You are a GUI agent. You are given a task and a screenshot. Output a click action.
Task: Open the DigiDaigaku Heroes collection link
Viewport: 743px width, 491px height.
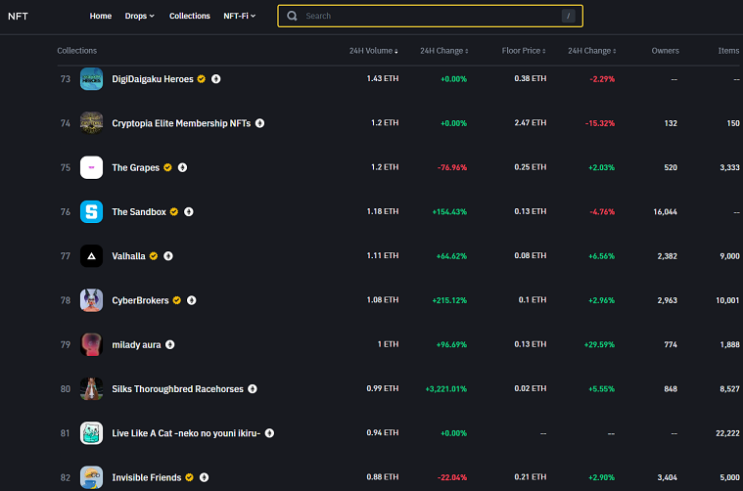(x=153, y=79)
